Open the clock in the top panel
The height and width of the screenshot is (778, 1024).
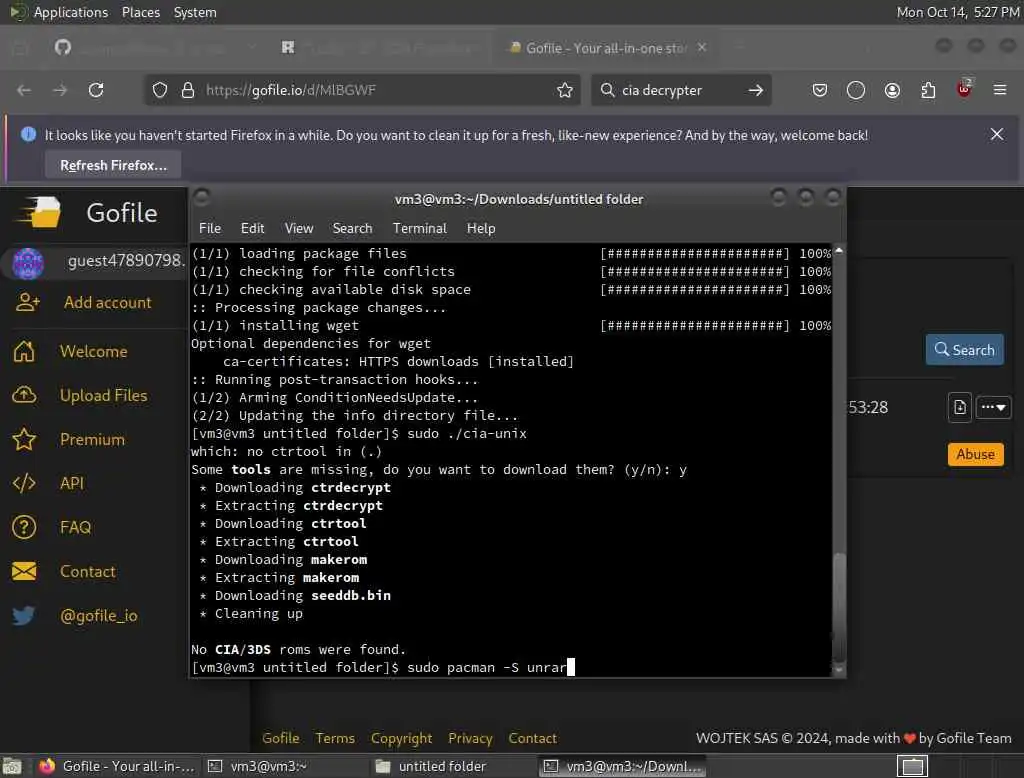click(957, 12)
